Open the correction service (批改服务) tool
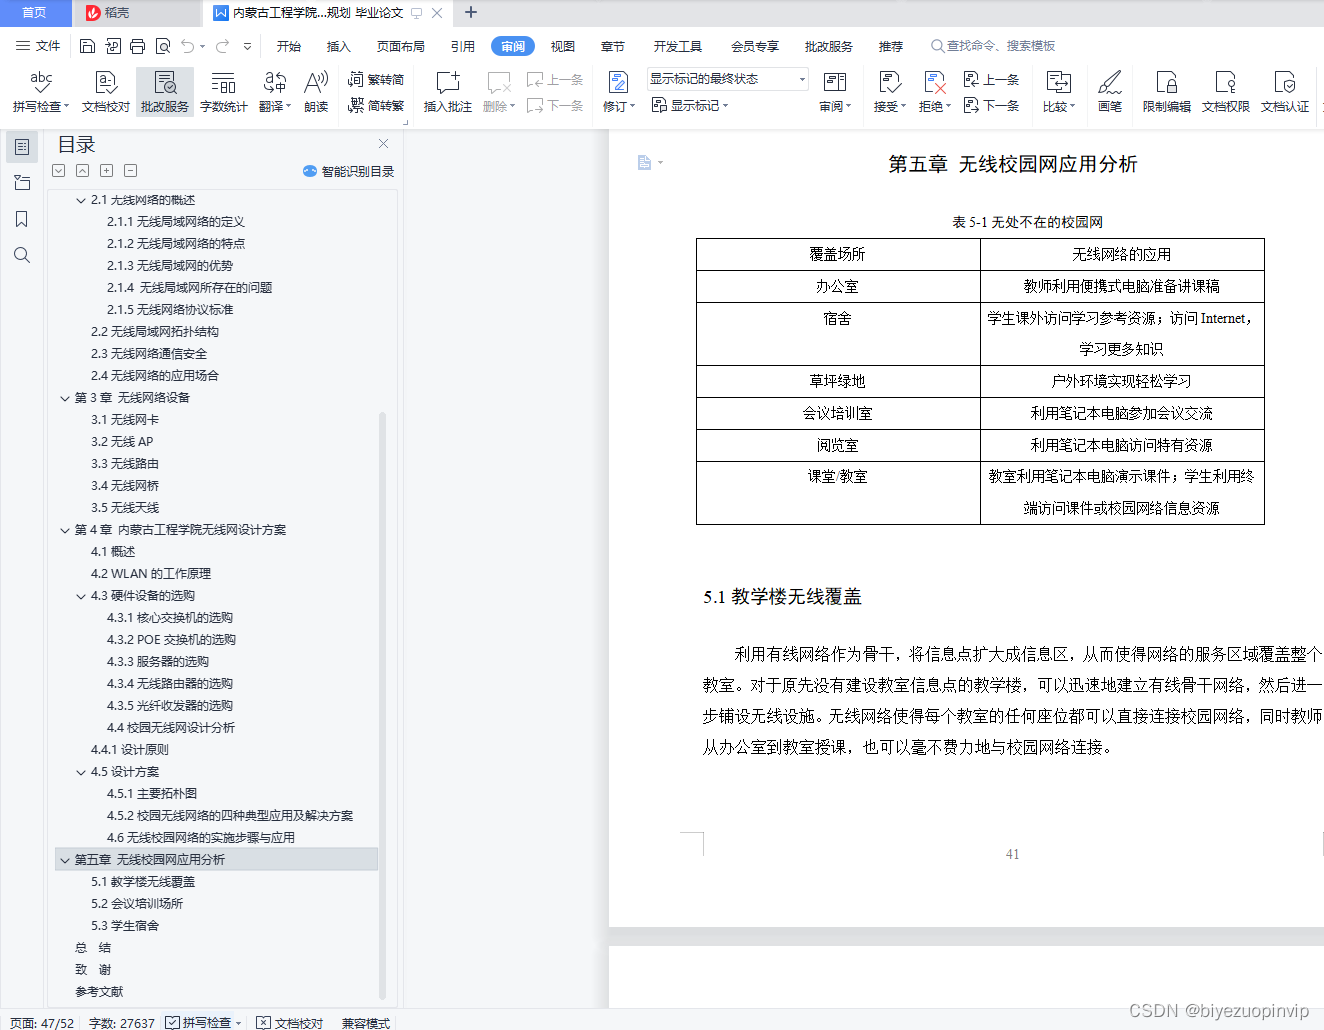 pos(165,92)
